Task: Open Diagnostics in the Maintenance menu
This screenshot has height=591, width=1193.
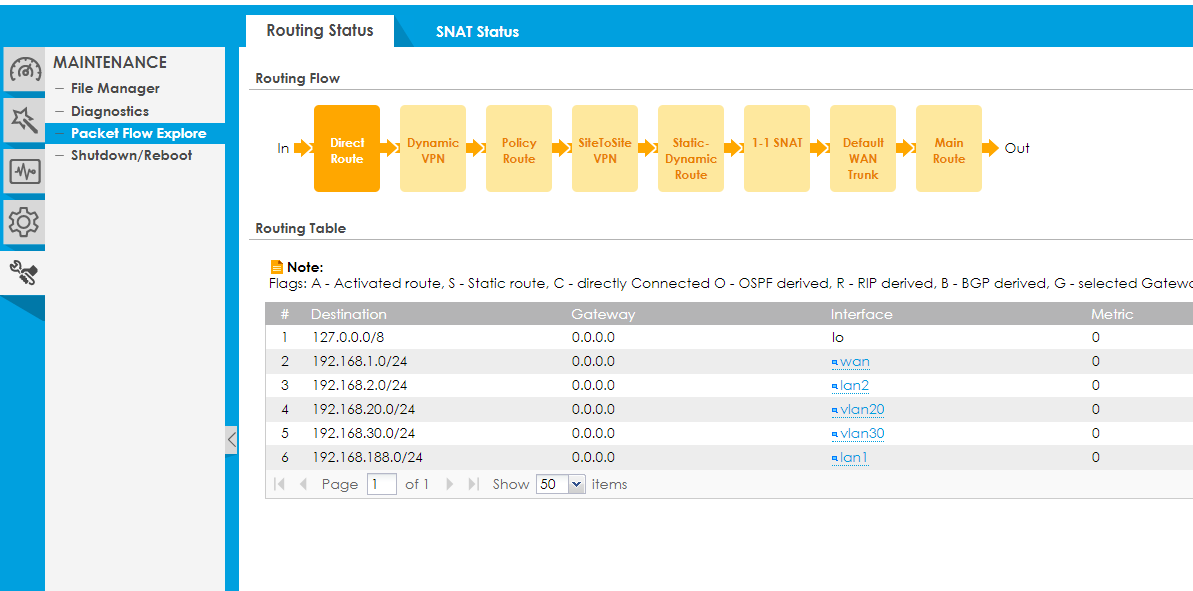Action: 110,111
